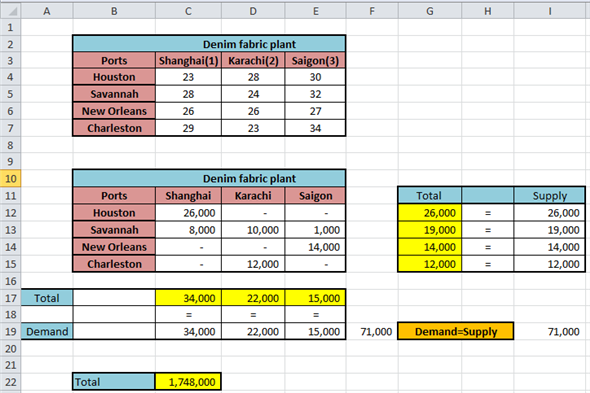
Task: Click Charleston-Karachi shipment cell '12,000'
Action: (x=253, y=264)
